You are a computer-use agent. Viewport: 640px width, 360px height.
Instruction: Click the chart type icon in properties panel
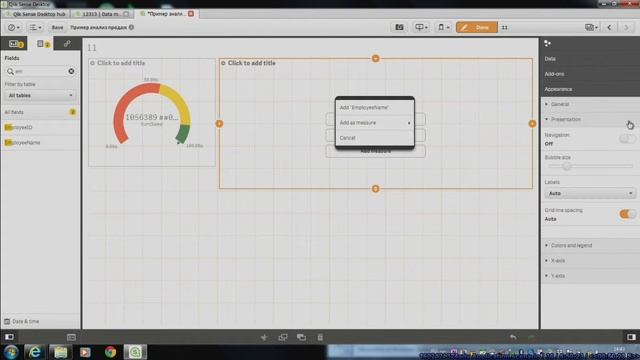tap(548, 43)
